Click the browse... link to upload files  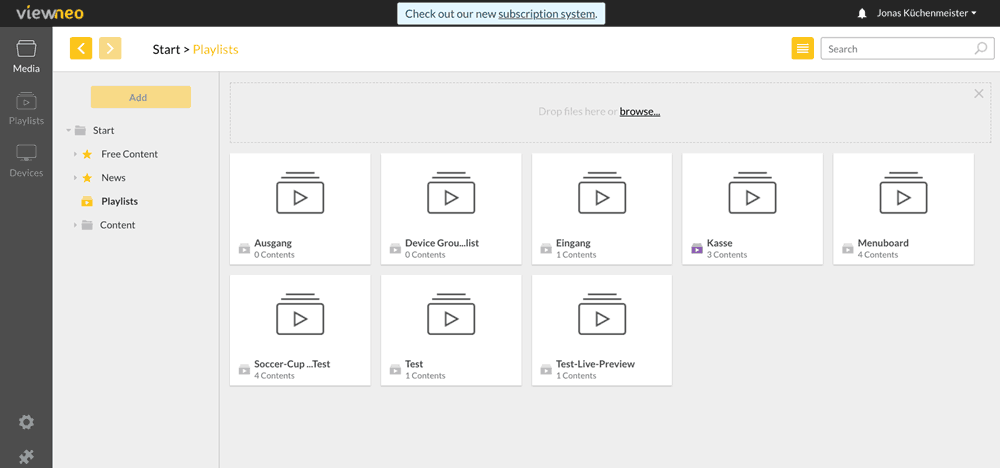pos(640,112)
